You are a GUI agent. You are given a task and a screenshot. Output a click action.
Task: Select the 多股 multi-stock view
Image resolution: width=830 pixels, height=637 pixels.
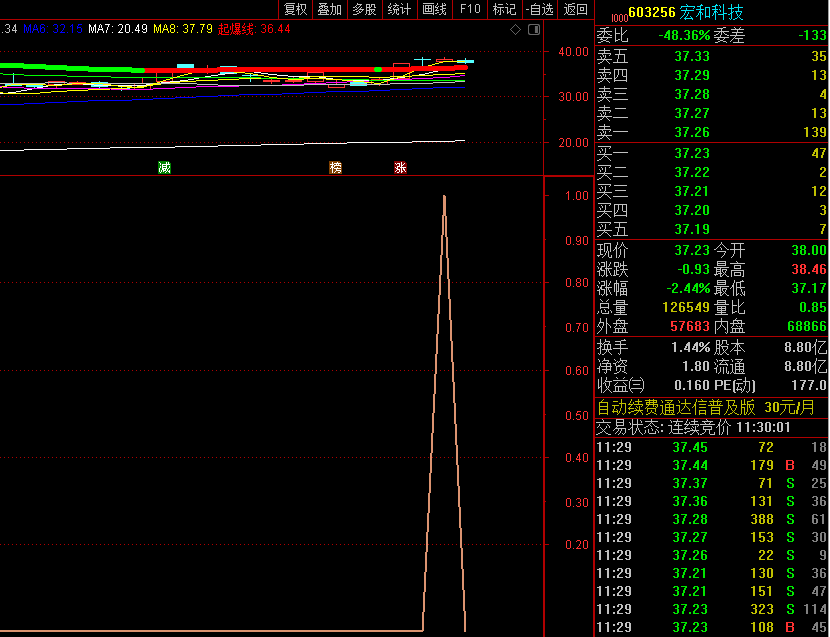coord(364,9)
